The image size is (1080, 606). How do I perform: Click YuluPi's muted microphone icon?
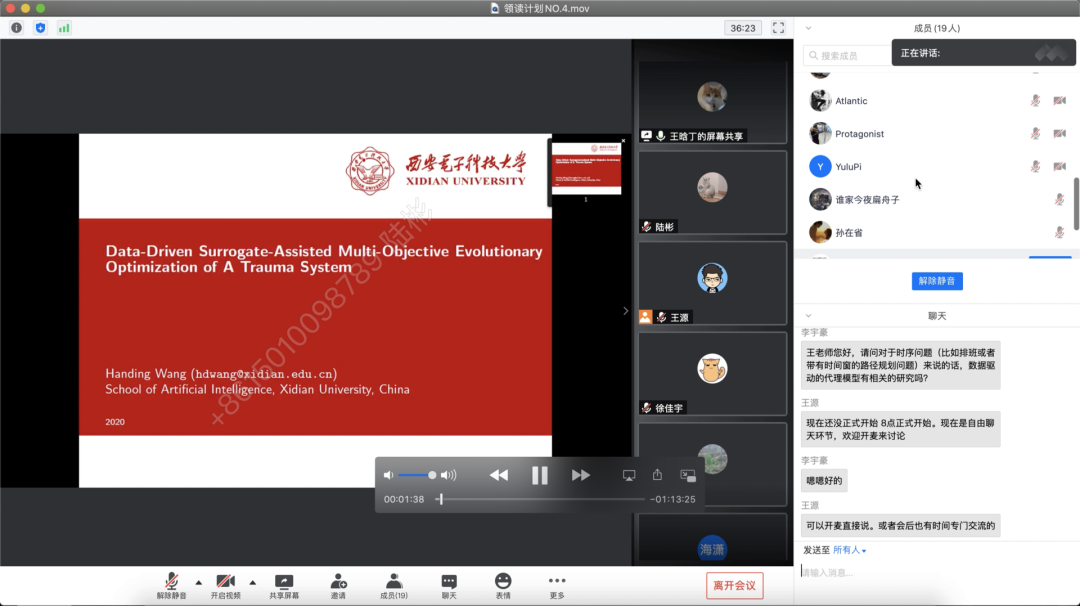[1035, 167]
